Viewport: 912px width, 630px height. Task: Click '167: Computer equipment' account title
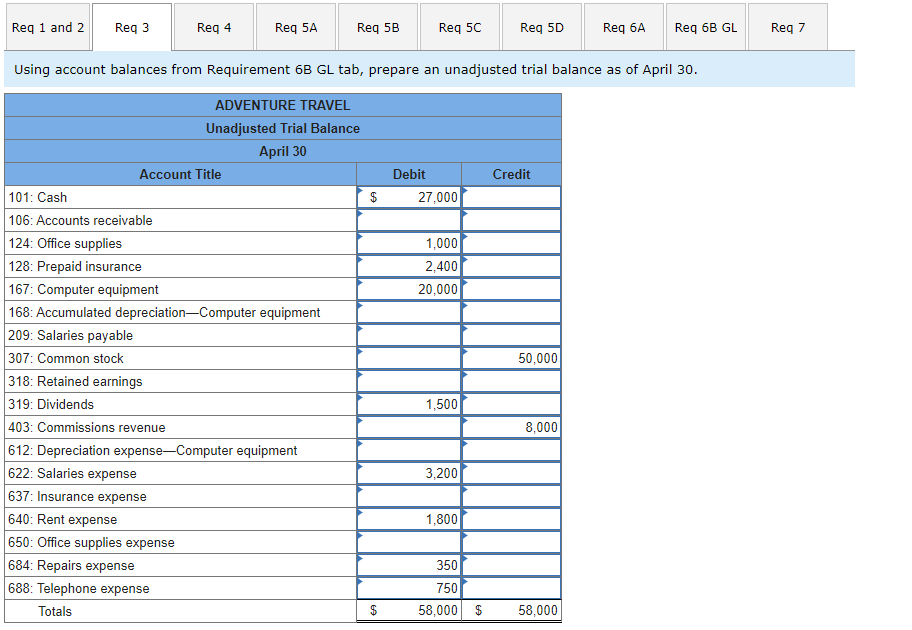83,290
